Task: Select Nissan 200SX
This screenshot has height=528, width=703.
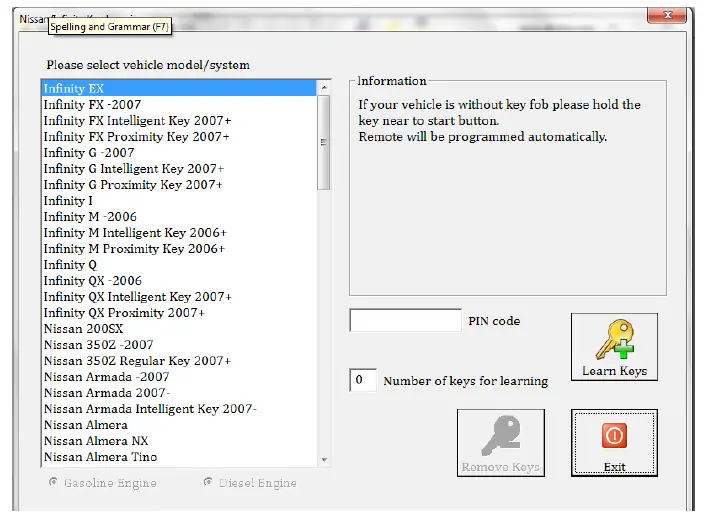Action: coord(179,329)
